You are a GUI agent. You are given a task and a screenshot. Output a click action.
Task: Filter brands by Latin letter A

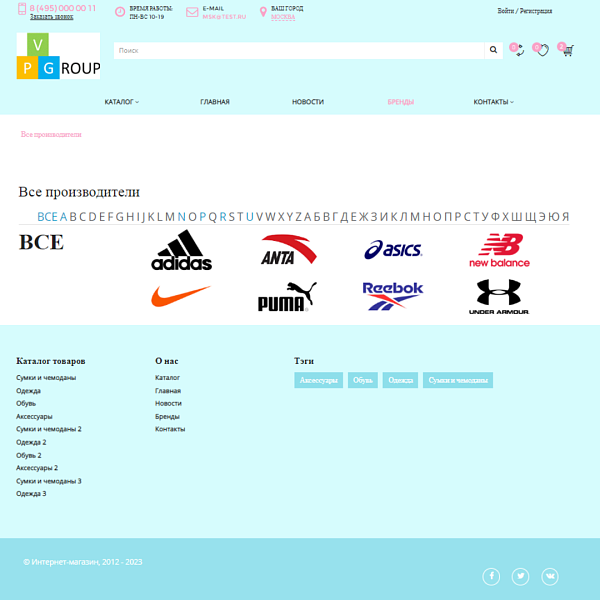tap(63, 217)
